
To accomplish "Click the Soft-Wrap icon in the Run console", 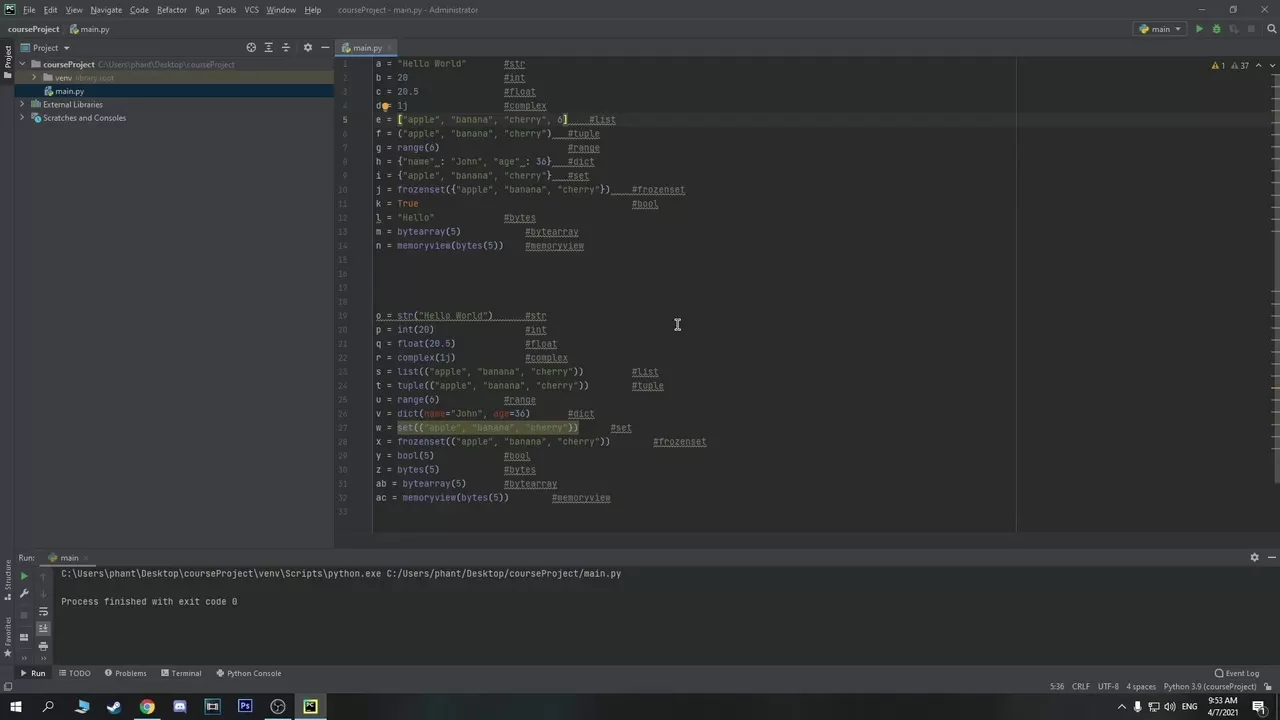I will coord(44,611).
